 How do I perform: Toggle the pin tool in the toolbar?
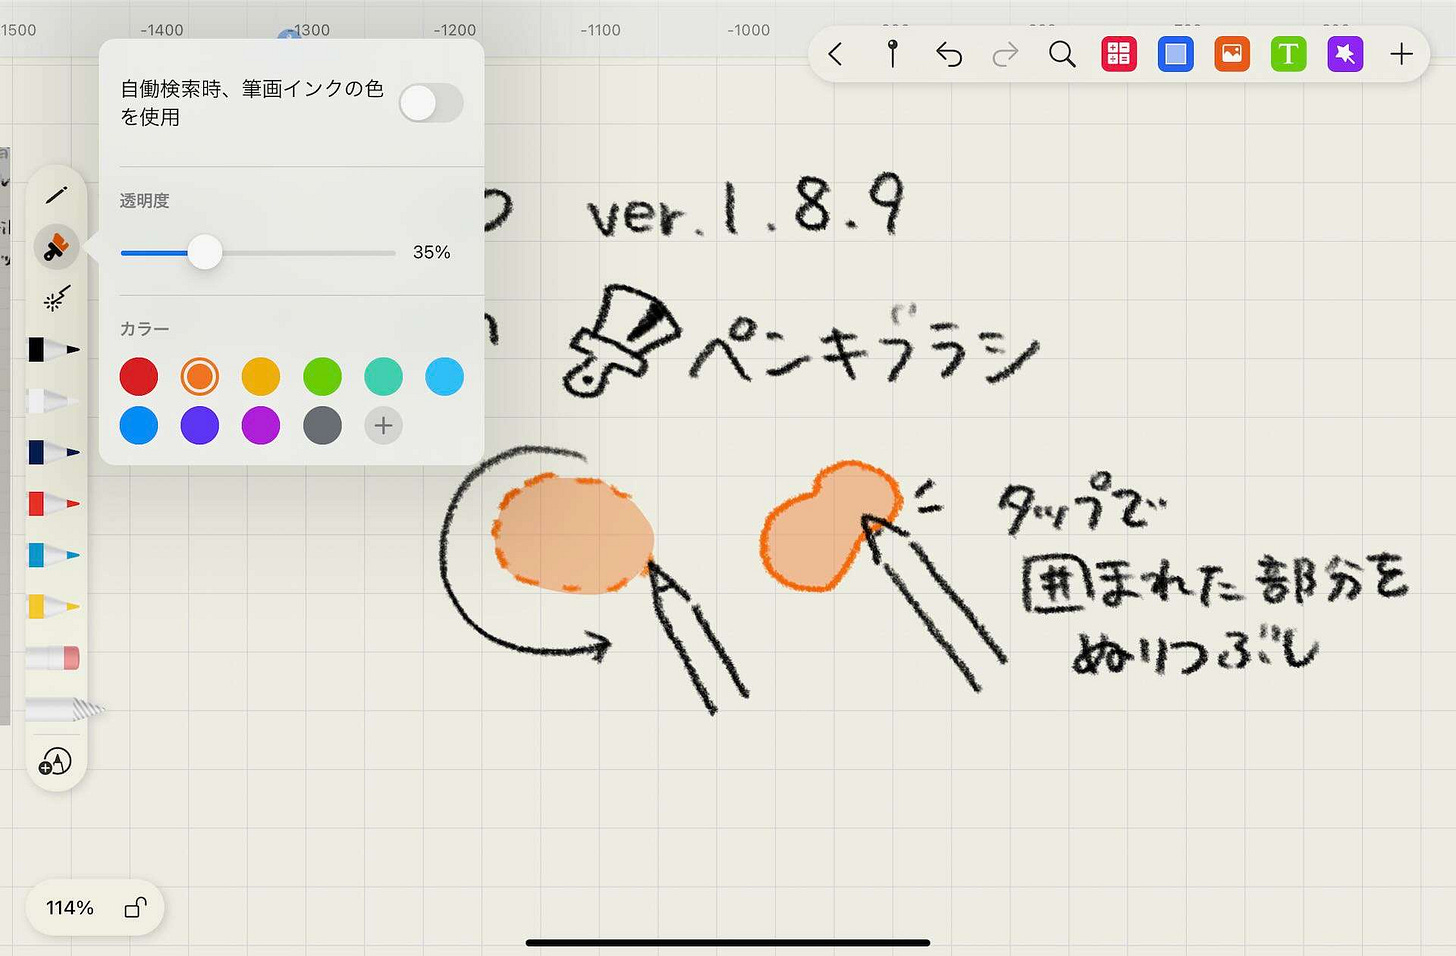893,55
